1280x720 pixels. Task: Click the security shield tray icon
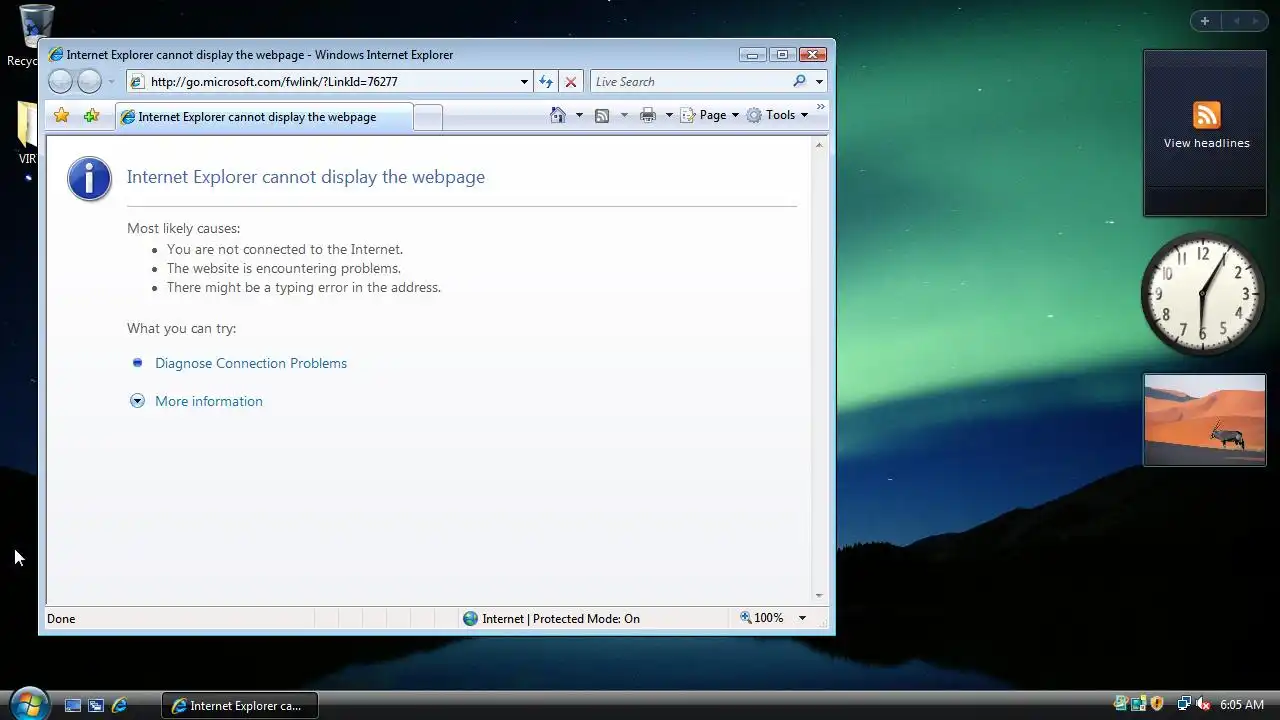(1157, 704)
